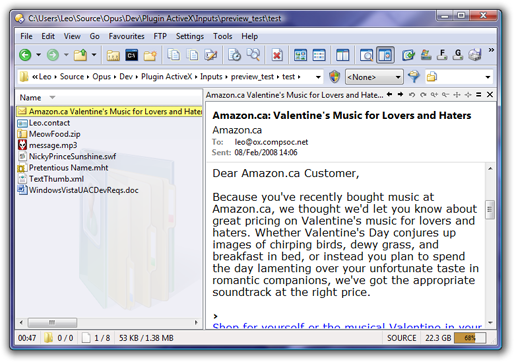Image resolution: width=514 pixels, height=362 pixels.
Task: Open the command prompt icon
Action: pyautogui.click(x=132, y=55)
